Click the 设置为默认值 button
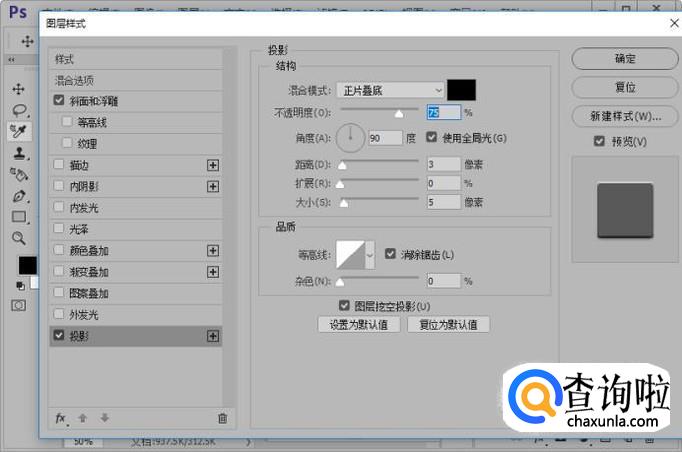 (358, 325)
